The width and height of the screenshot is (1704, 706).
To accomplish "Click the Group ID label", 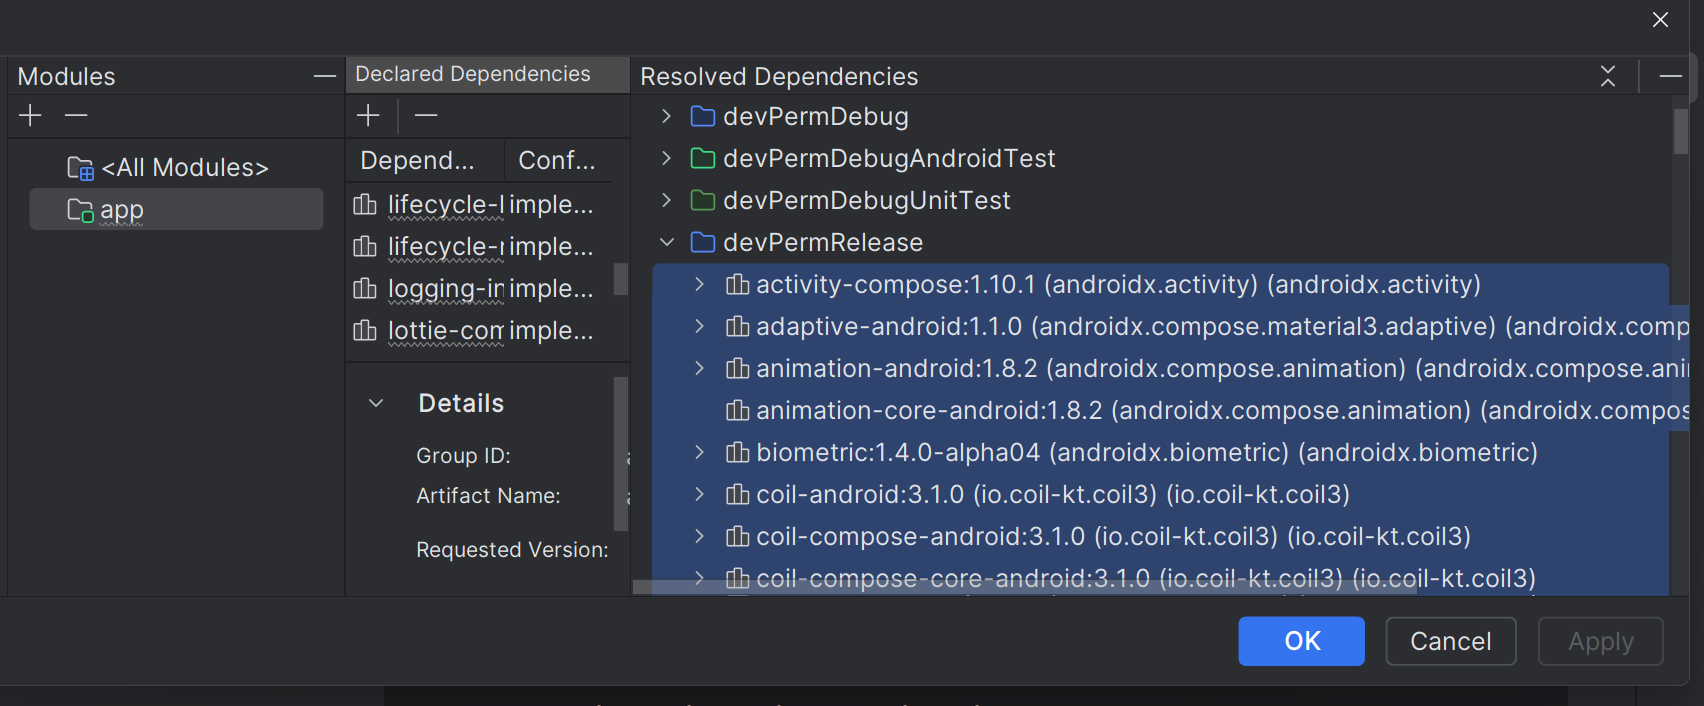I will click(463, 456).
